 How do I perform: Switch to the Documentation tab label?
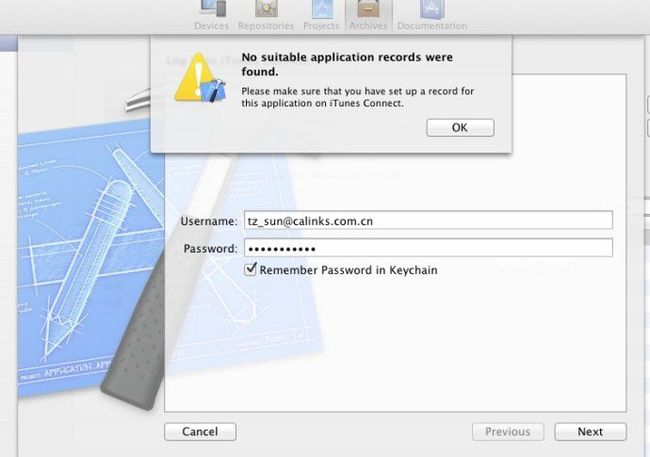point(432,26)
